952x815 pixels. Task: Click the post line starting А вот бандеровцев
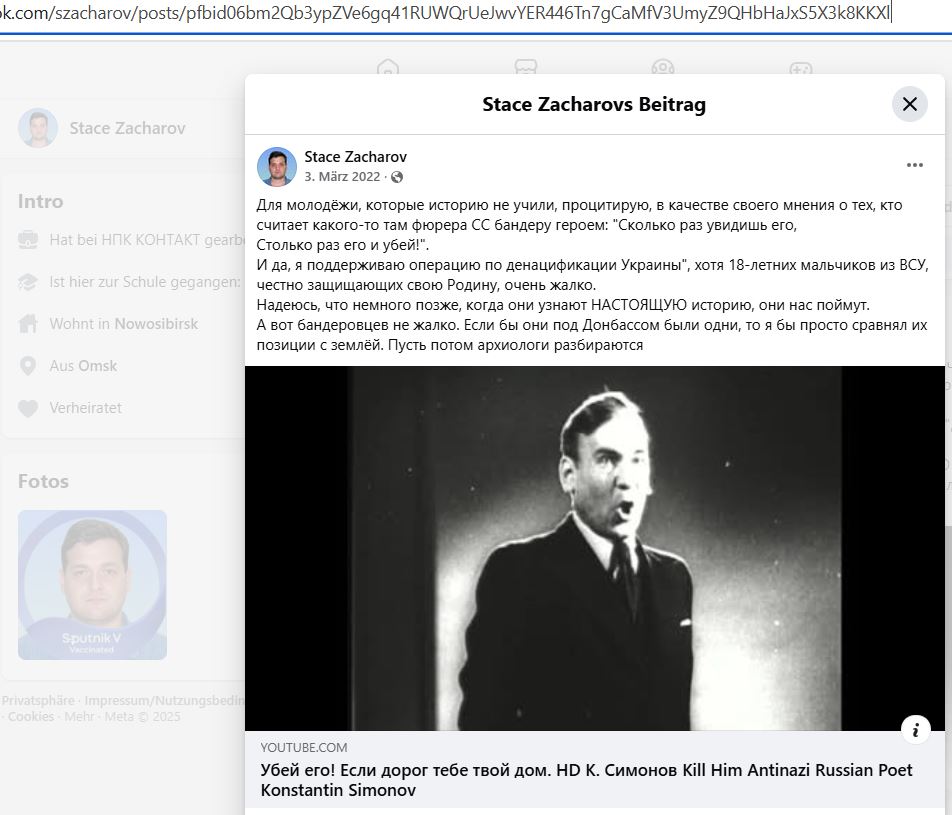592,325
